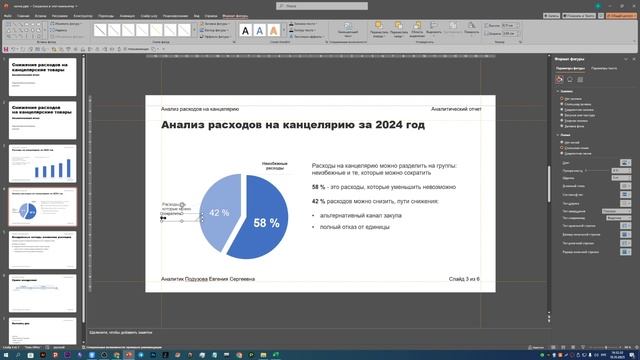The width and height of the screenshot is (640, 360).
Task: Open Text Effects (Текстовые эффекты) menu
Action: coord(306,36)
